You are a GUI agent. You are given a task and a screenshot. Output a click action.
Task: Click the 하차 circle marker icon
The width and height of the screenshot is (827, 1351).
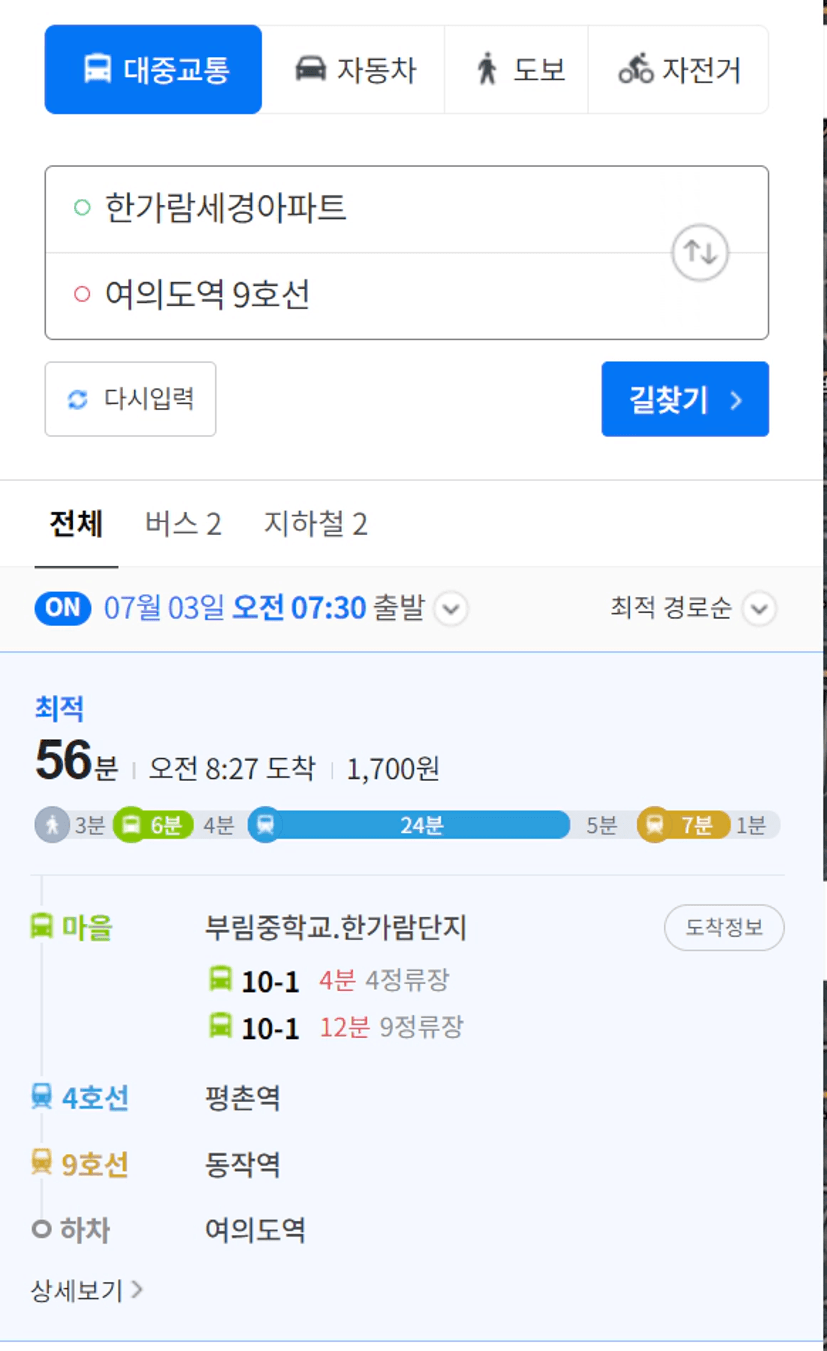pyautogui.click(x=41, y=1229)
